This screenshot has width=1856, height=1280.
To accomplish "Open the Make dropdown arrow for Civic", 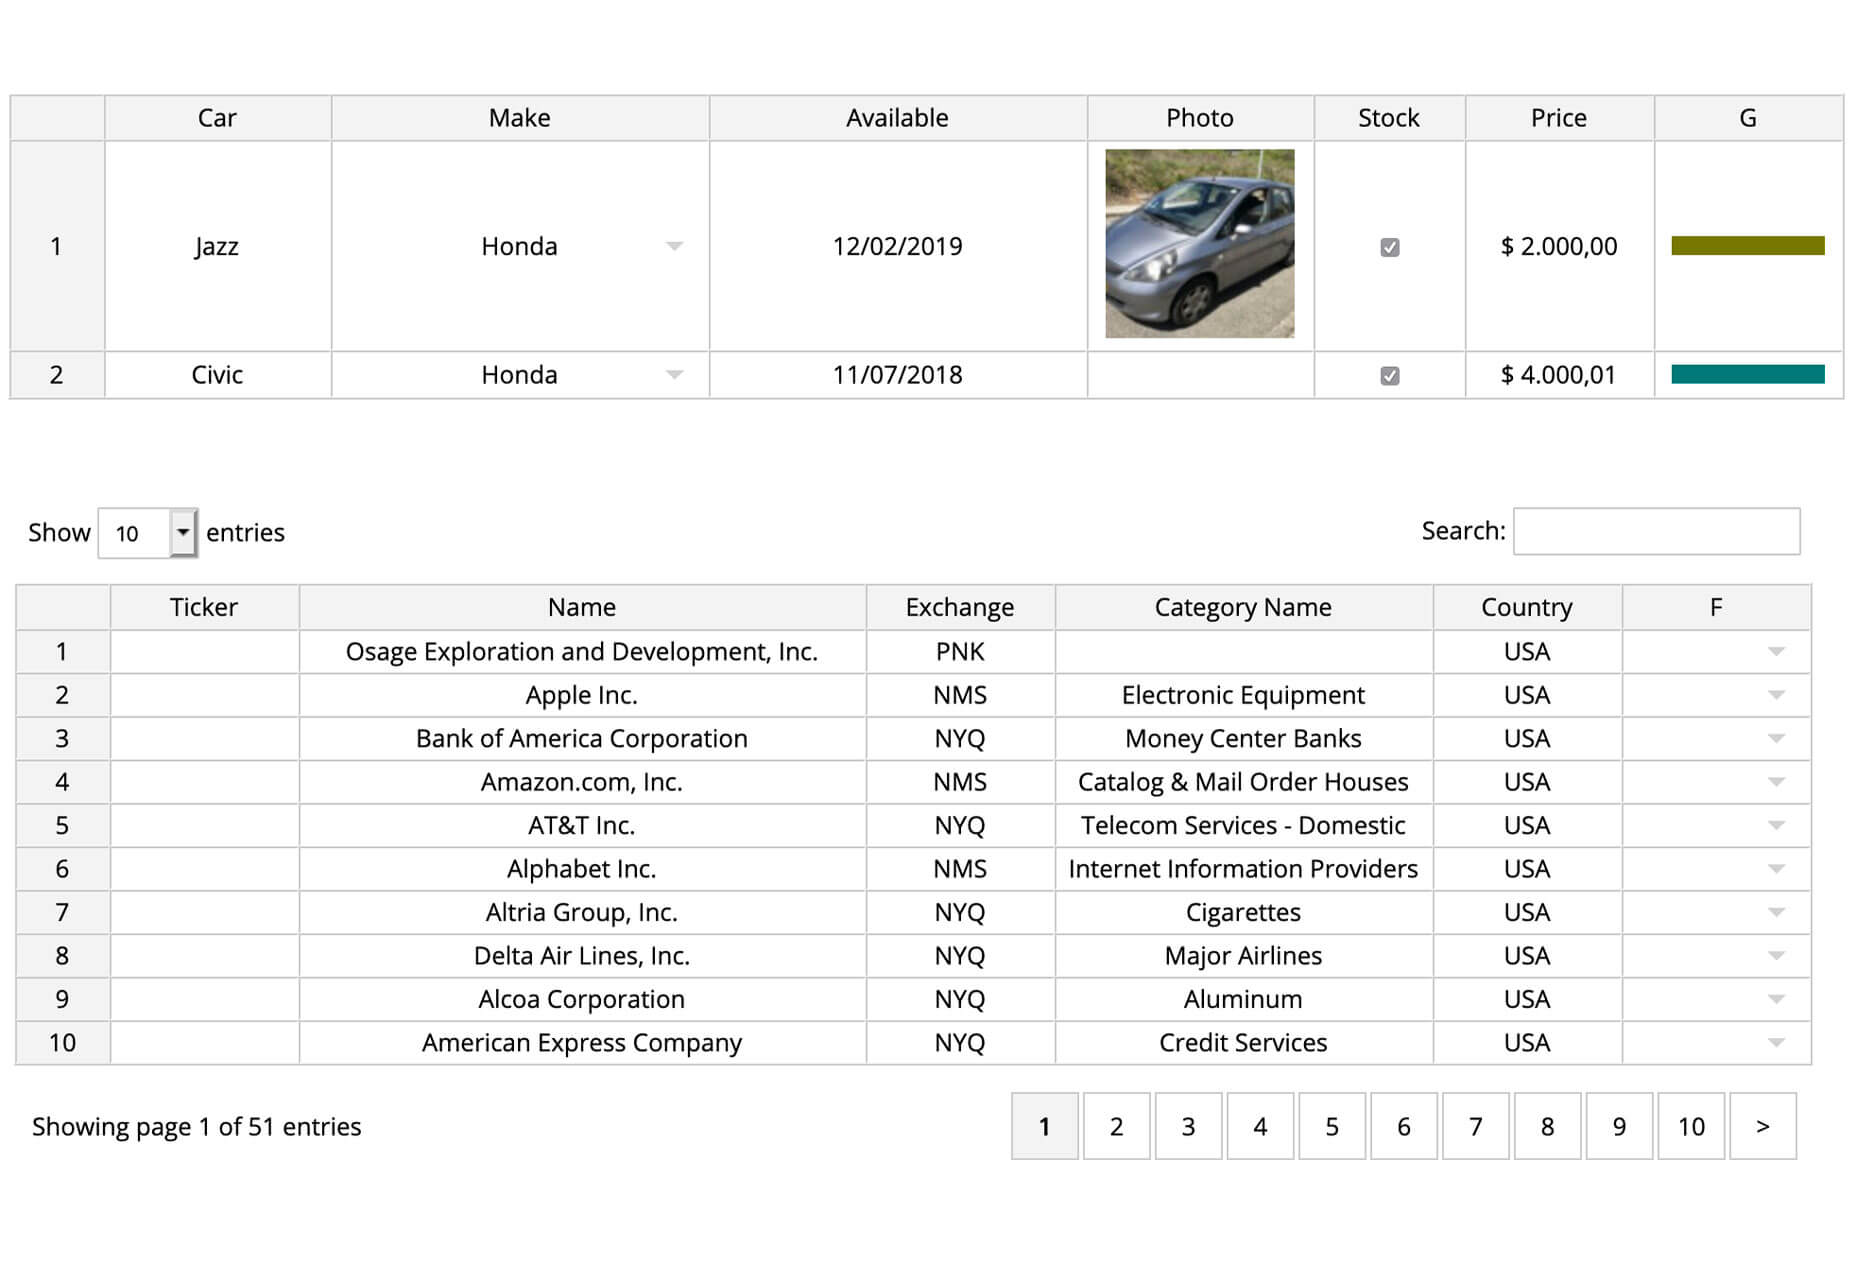I will click(675, 375).
